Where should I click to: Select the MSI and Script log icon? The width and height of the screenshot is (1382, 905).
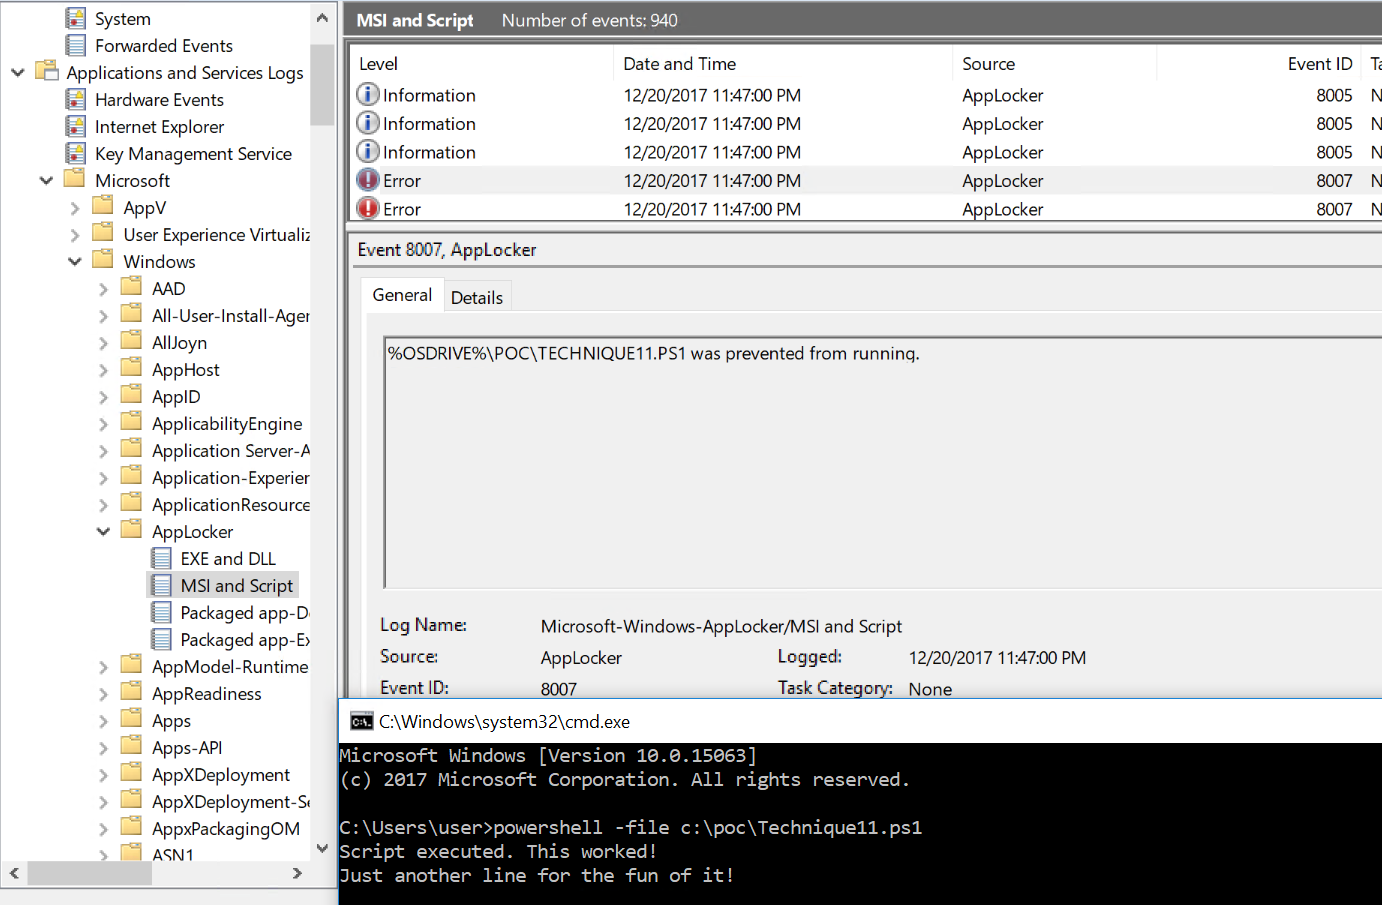coord(160,585)
